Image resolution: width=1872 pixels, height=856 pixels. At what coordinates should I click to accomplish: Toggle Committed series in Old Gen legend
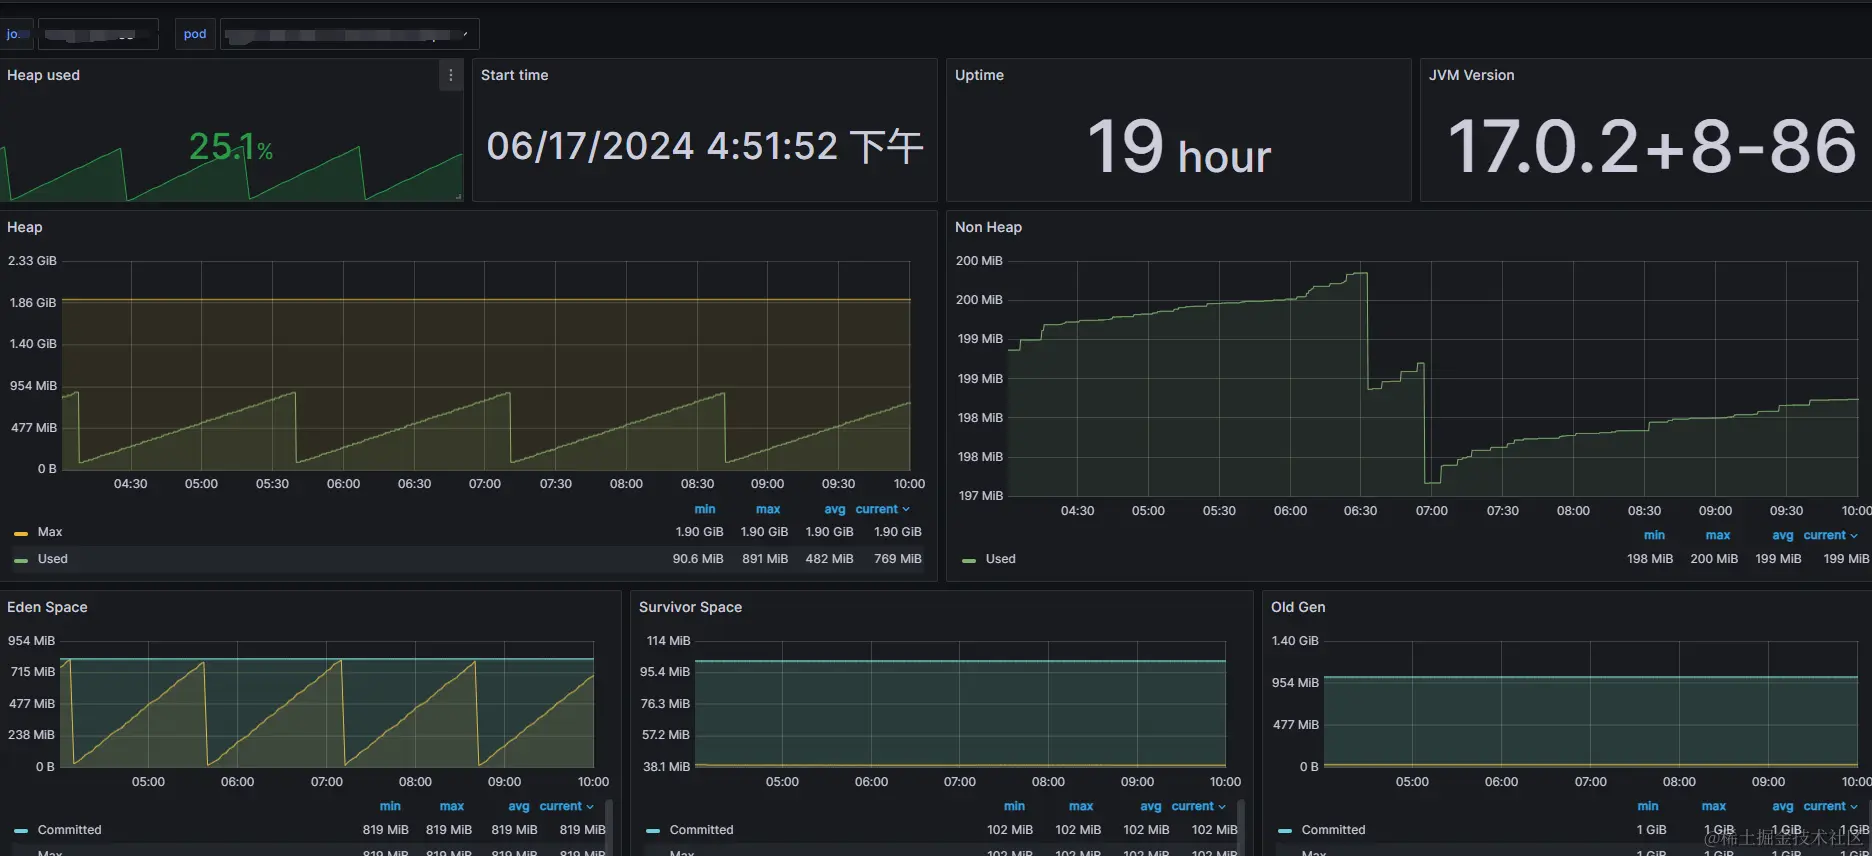pos(1333,830)
